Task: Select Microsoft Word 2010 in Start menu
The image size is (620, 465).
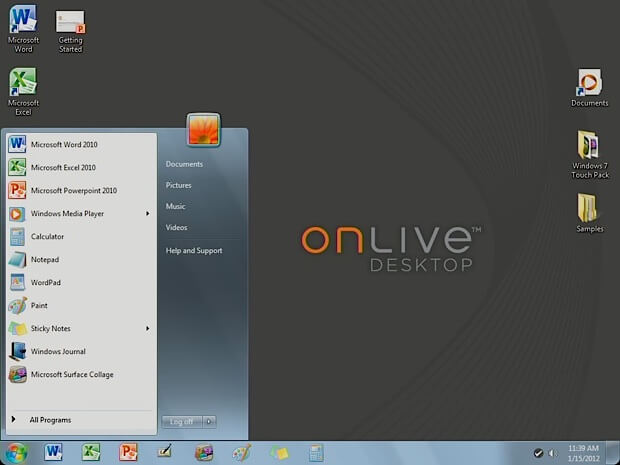Action: [81, 144]
